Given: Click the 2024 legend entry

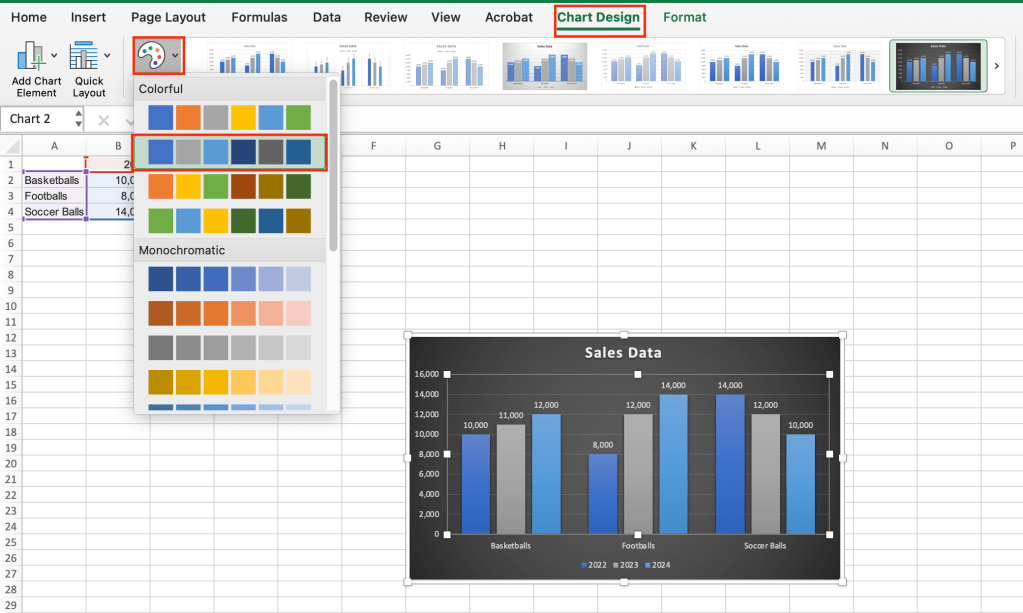Looking at the screenshot, I should point(658,565).
